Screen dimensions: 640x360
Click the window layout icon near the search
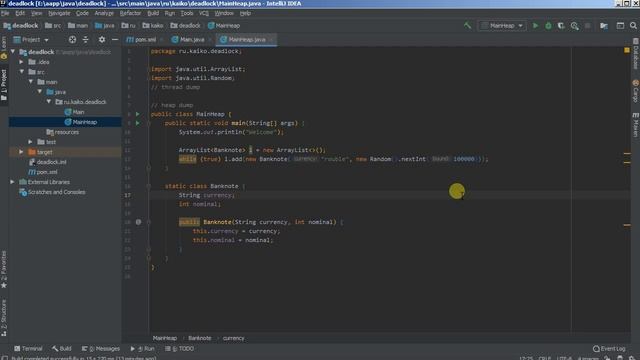[x=620, y=26]
